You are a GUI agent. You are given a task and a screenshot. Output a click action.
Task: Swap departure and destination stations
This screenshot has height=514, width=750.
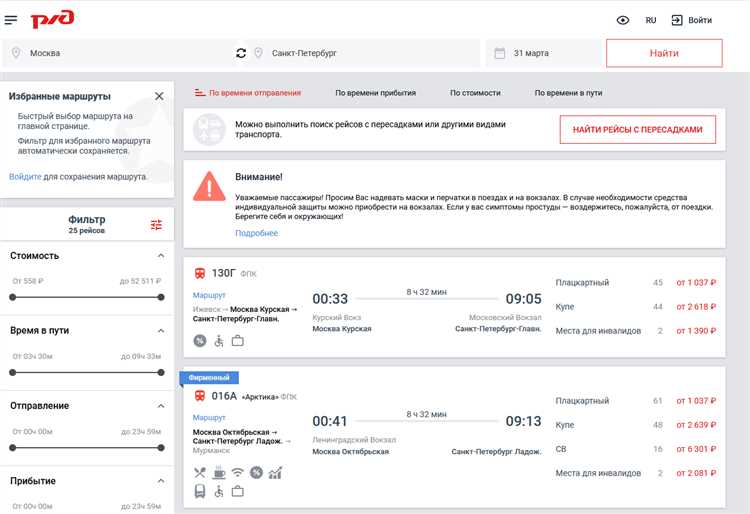click(x=241, y=53)
